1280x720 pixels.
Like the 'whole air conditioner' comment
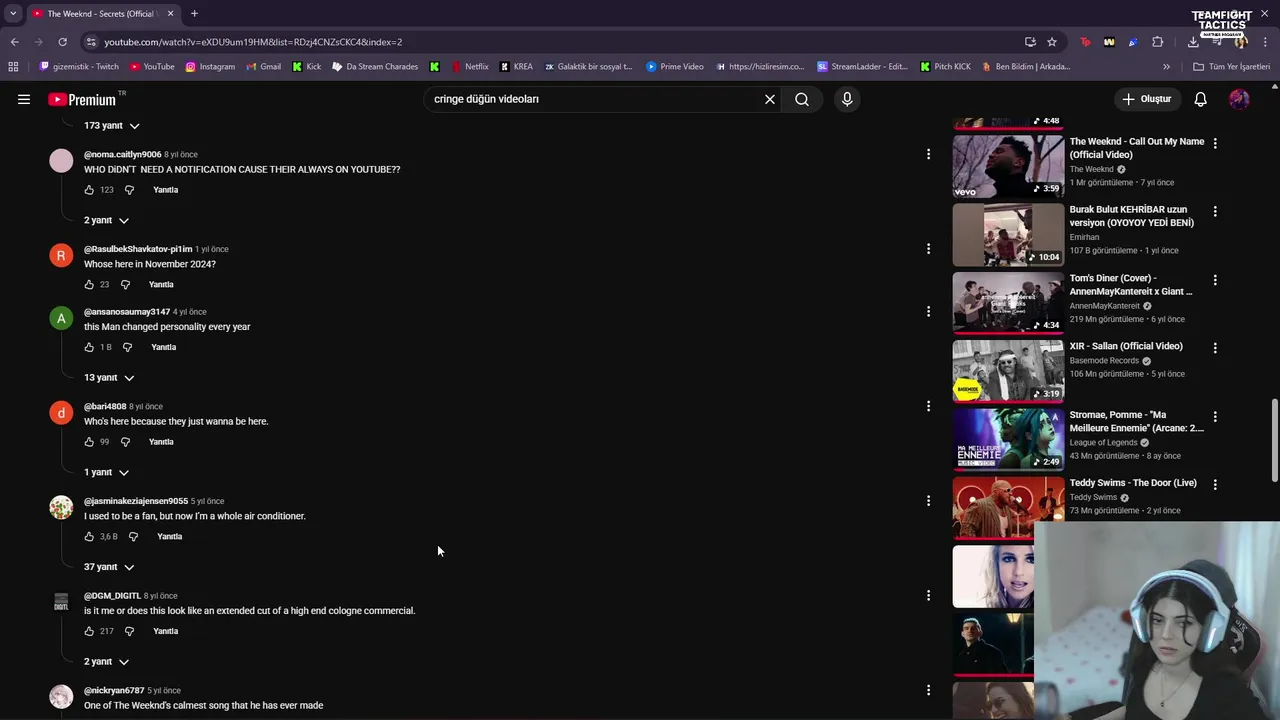tap(89, 537)
